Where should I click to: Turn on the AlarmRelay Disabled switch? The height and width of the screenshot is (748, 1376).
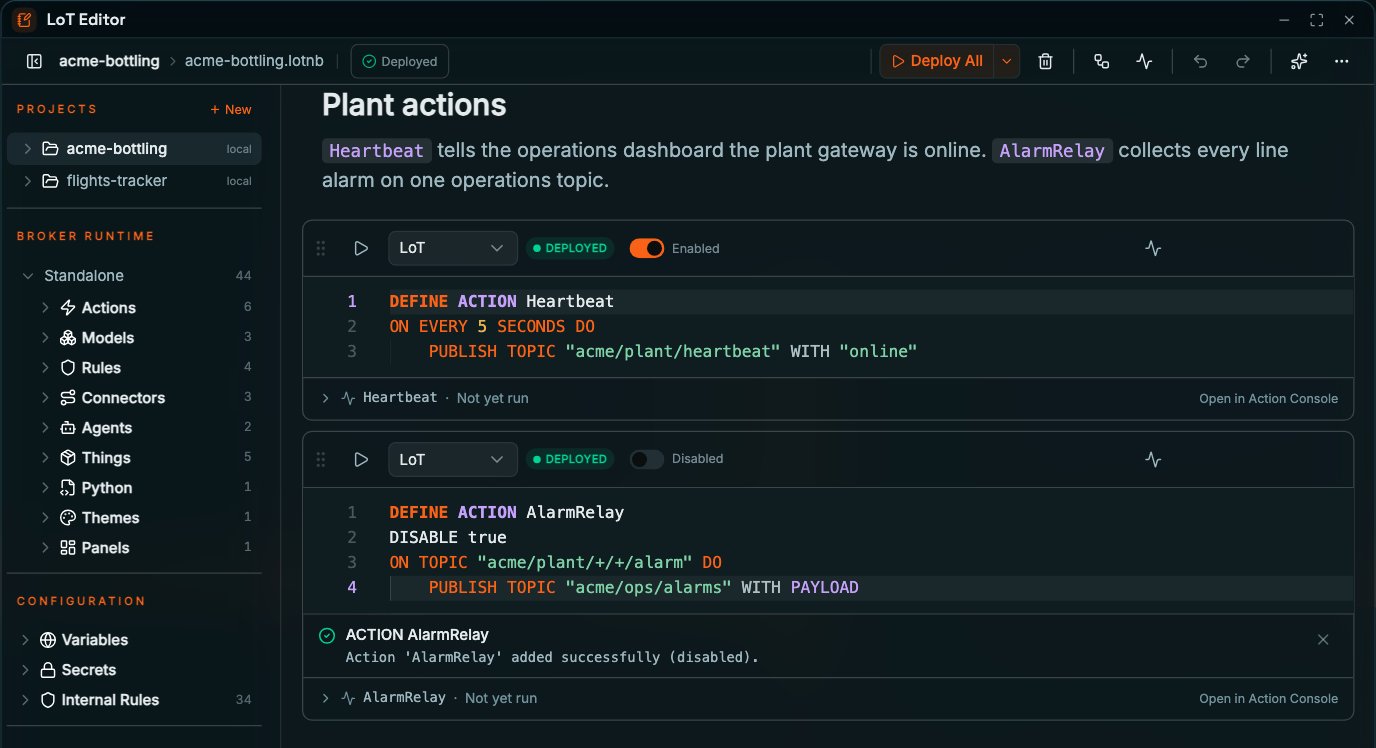[647, 459]
